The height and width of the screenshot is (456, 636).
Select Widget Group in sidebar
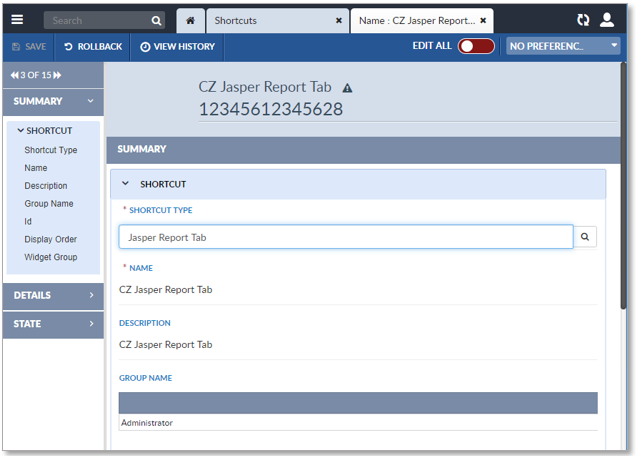(51, 257)
